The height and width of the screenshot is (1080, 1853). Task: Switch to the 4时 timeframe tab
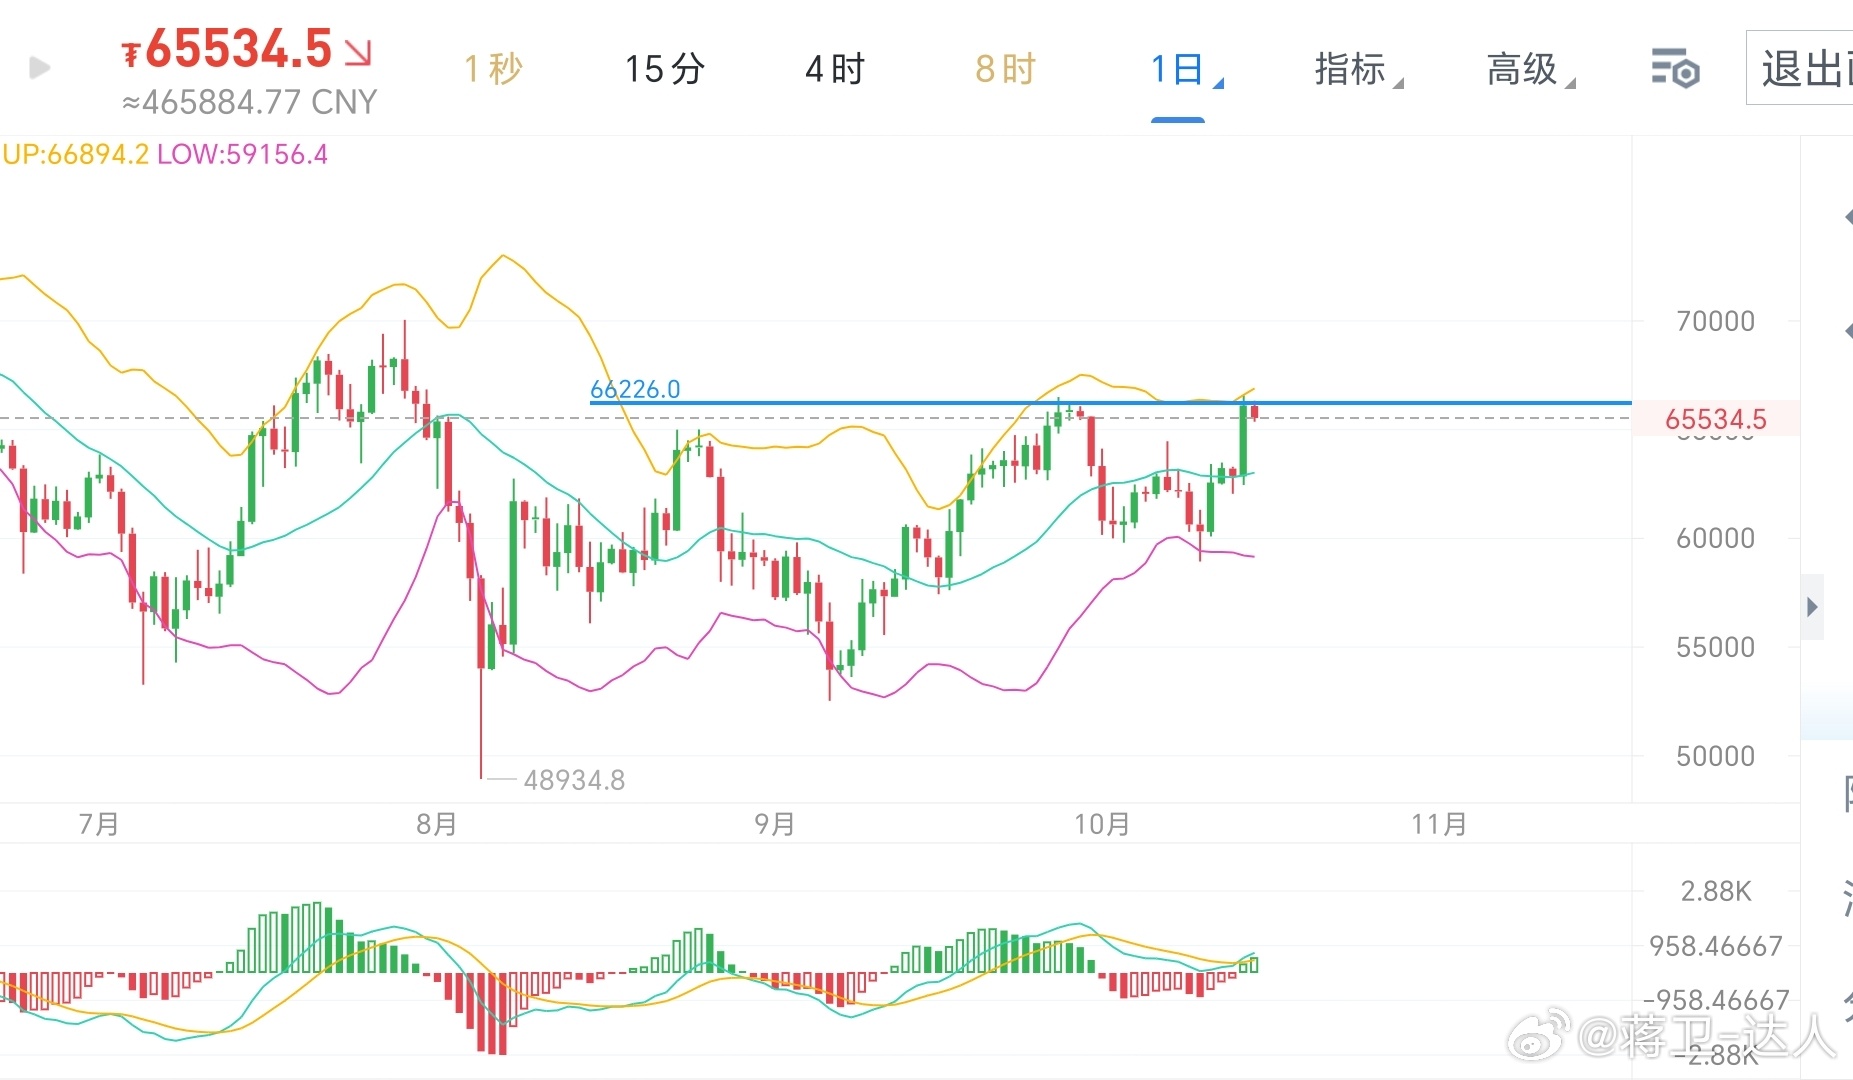click(835, 69)
